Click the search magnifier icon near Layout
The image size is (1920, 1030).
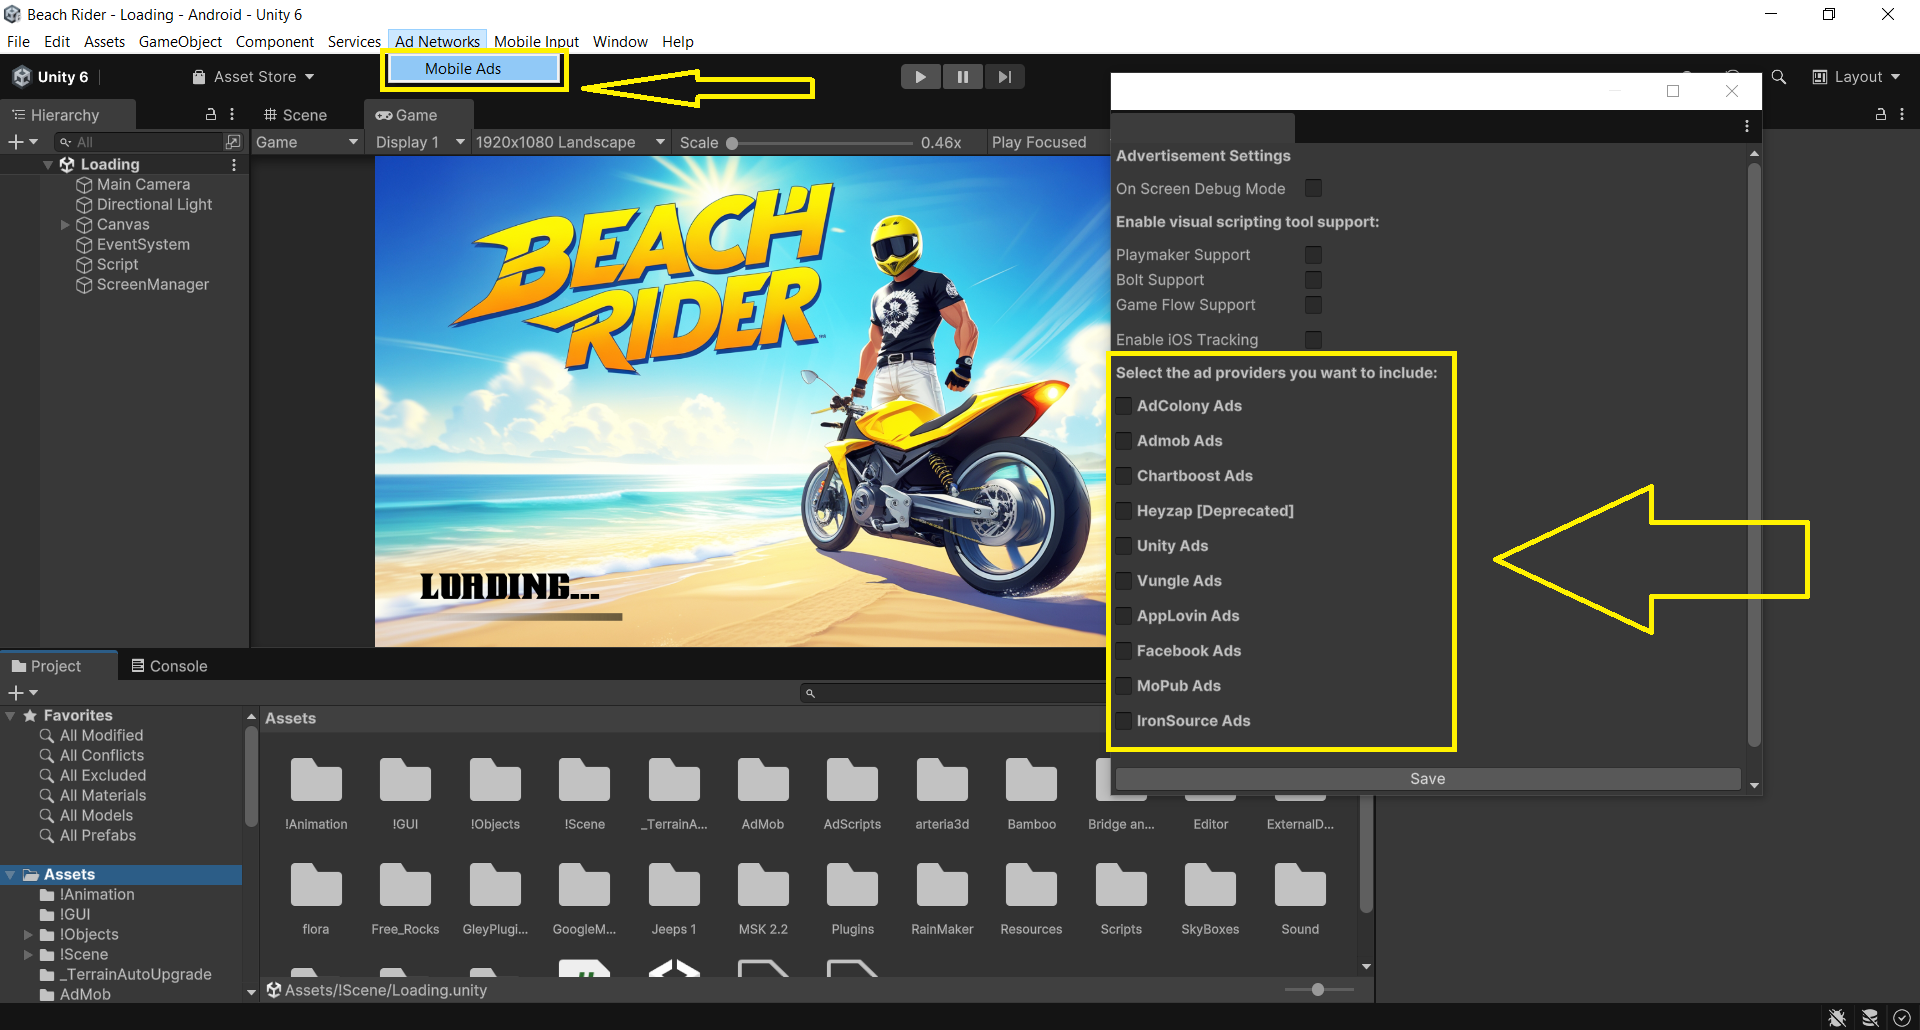1779,77
